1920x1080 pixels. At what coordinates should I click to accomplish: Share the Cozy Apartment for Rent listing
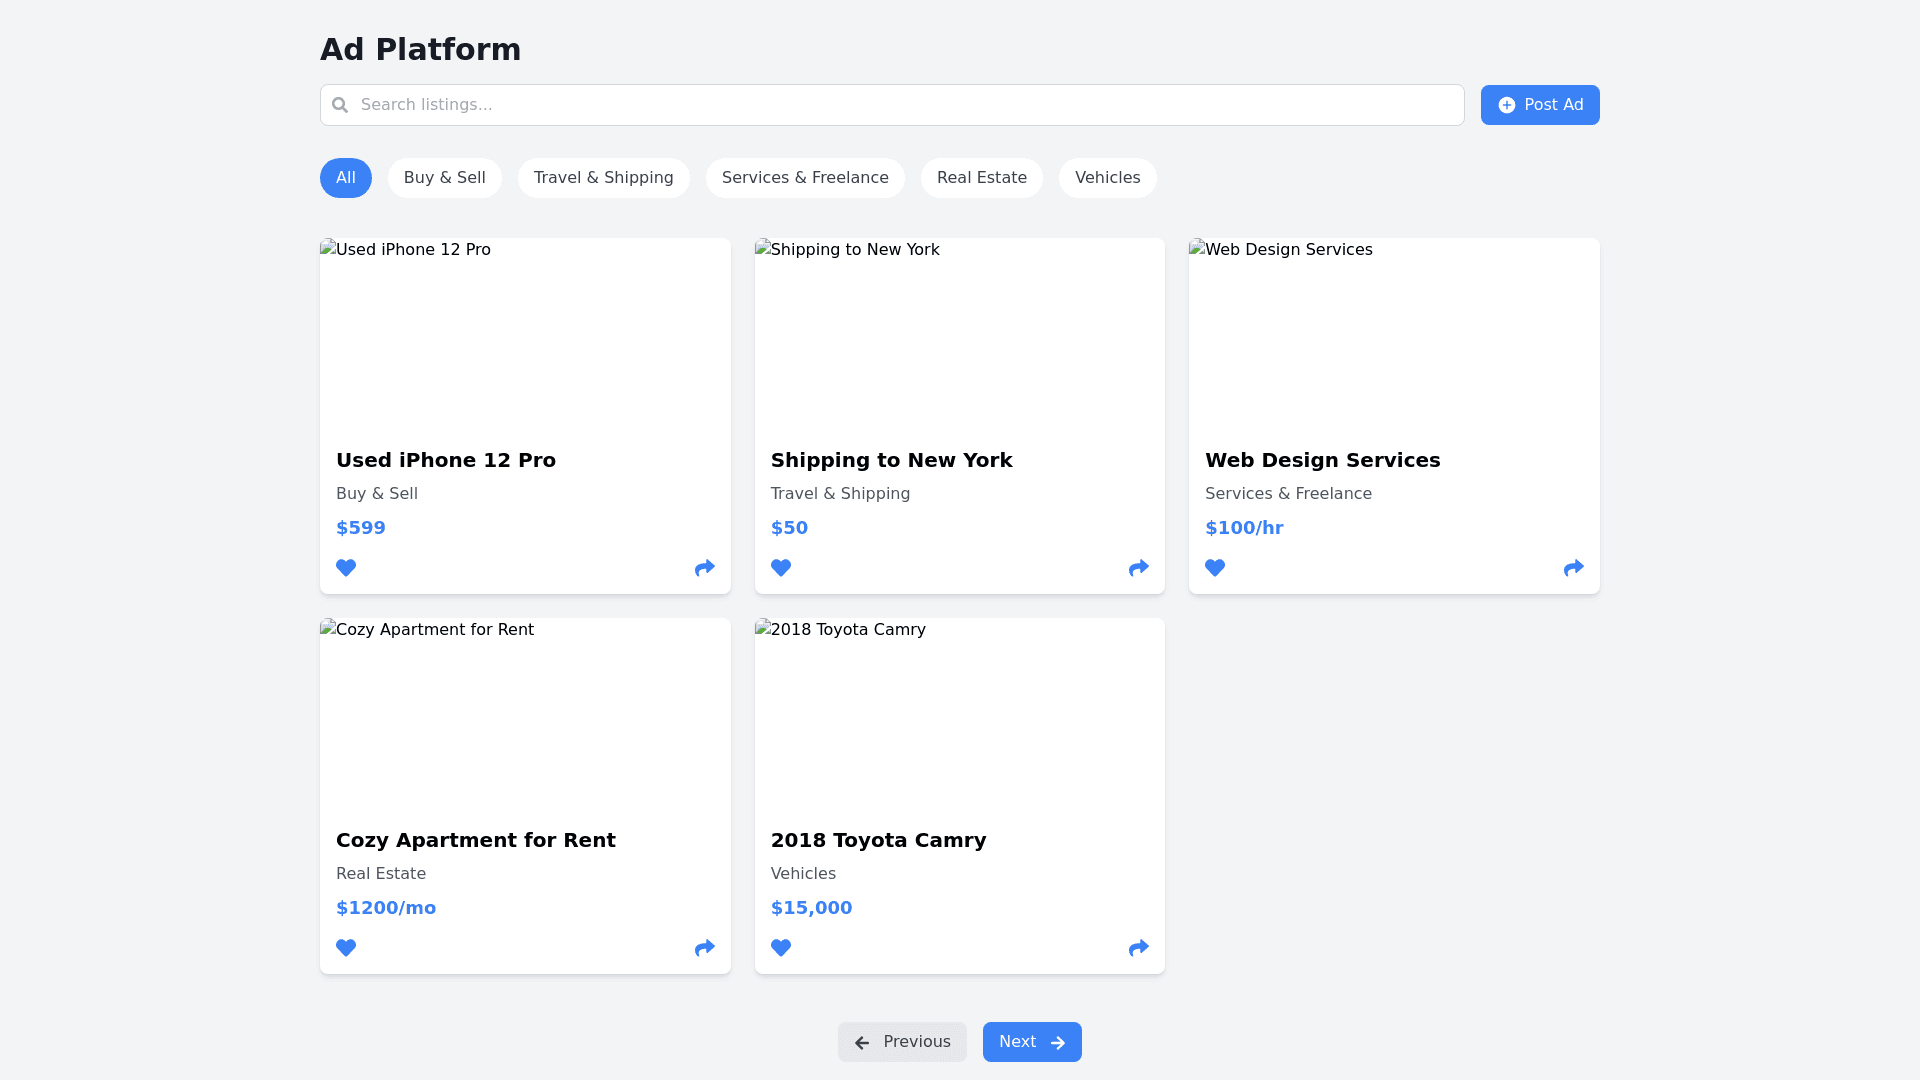point(705,948)
